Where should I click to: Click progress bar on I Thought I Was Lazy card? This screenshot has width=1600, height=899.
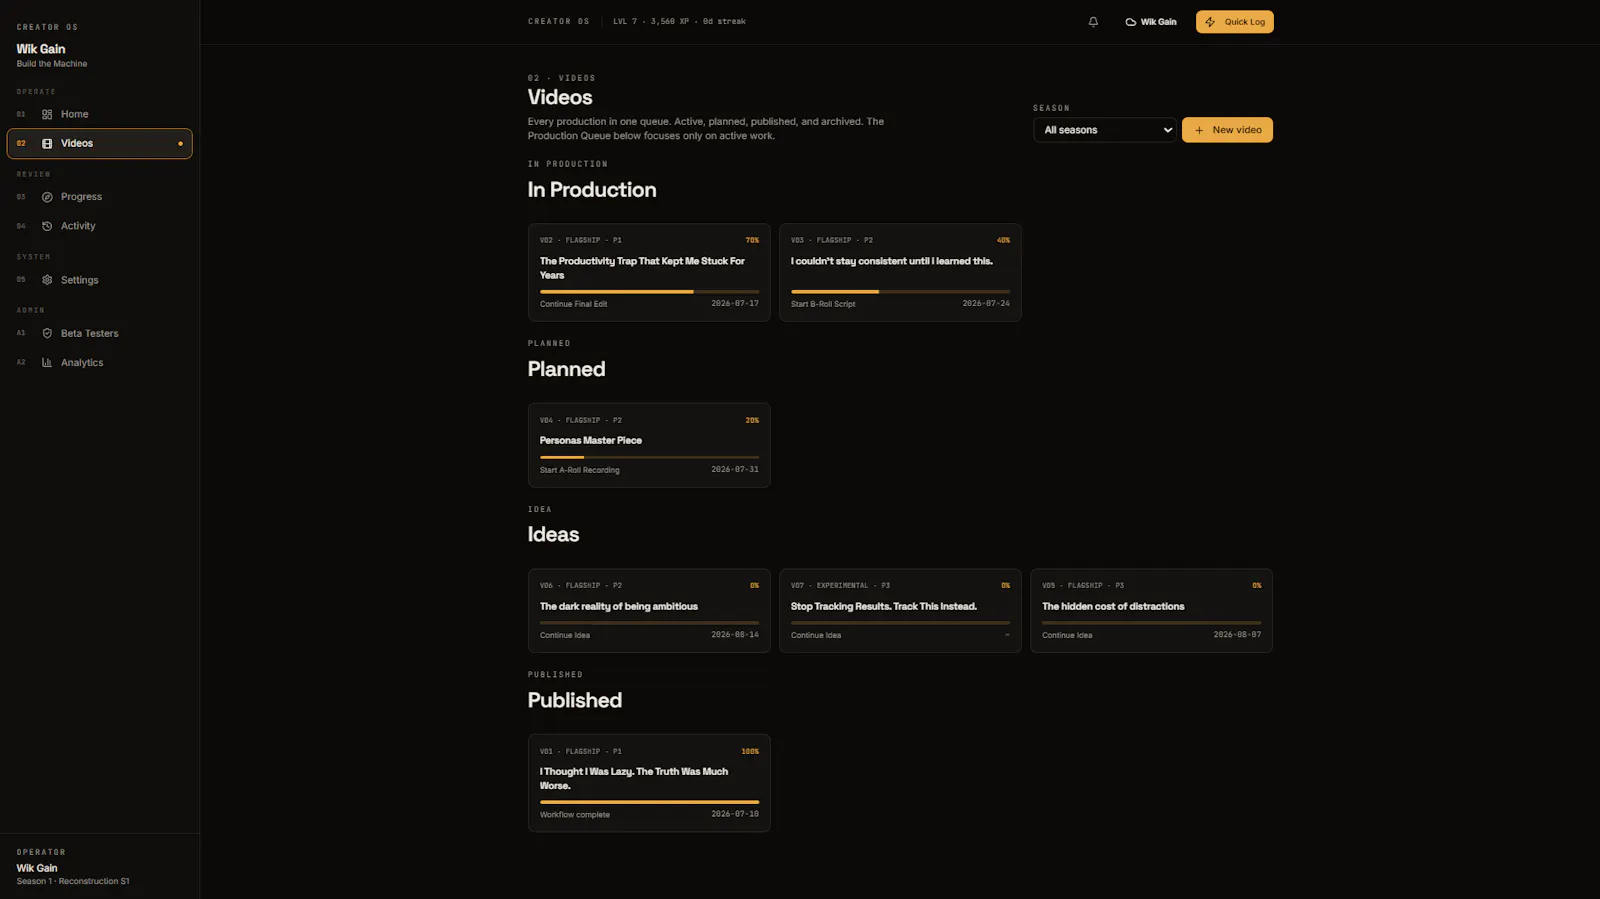tap(649, 802)
